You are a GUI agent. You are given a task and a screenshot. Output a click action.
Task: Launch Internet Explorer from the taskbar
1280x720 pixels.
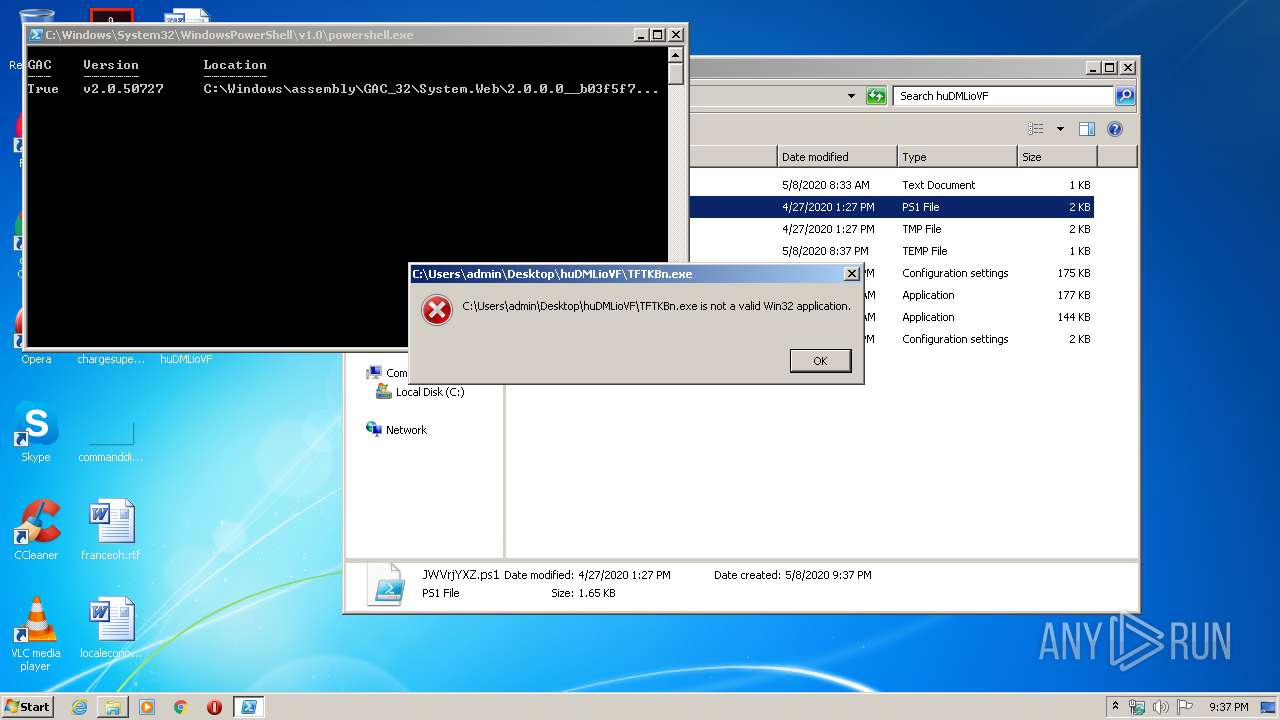tap(79, 707)
